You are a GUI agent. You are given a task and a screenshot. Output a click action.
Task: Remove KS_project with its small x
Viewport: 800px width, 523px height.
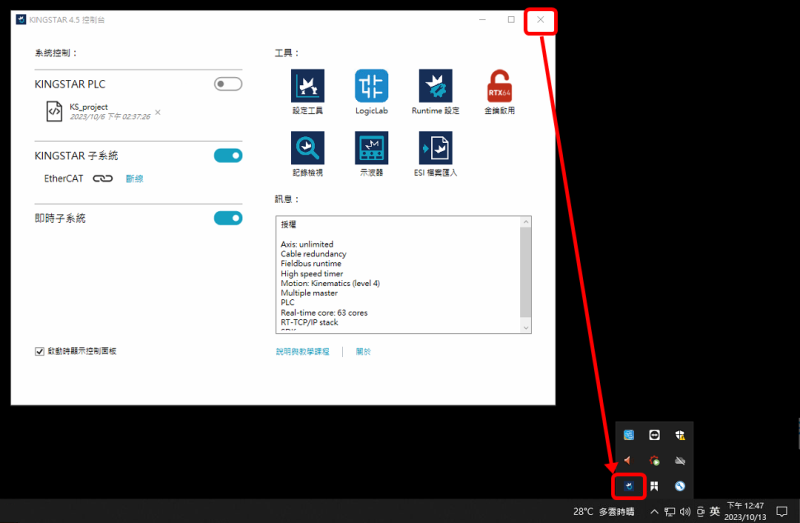[158, 112]
